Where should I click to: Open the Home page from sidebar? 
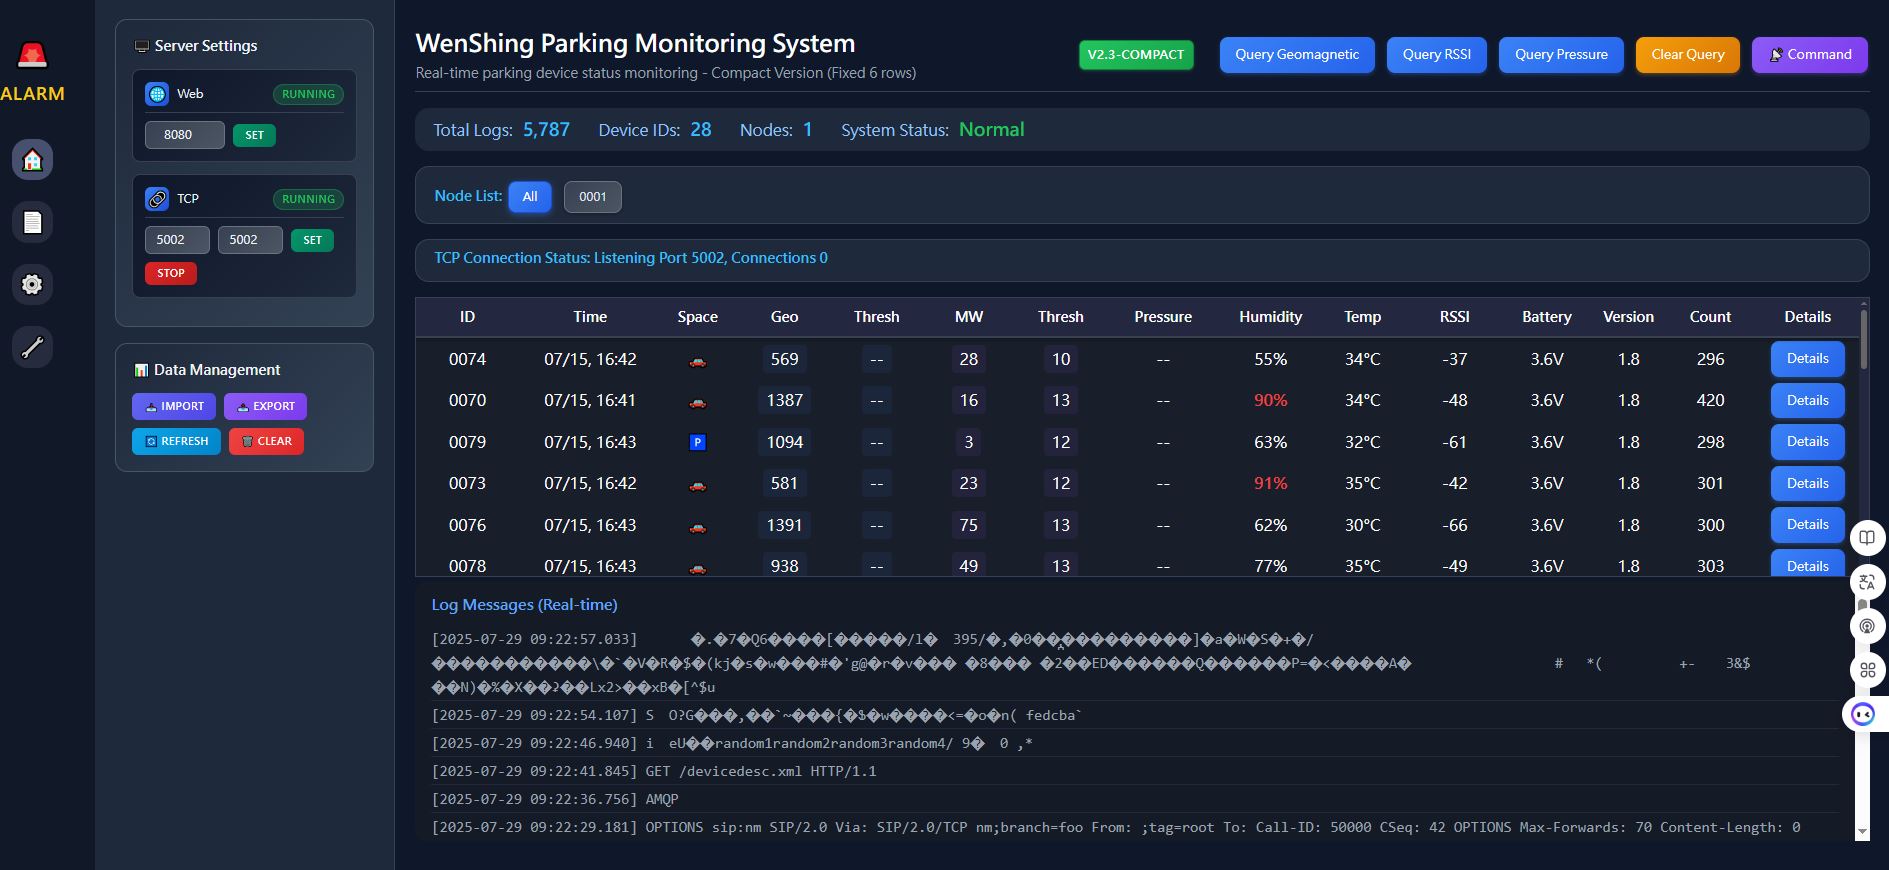[32, 160]
